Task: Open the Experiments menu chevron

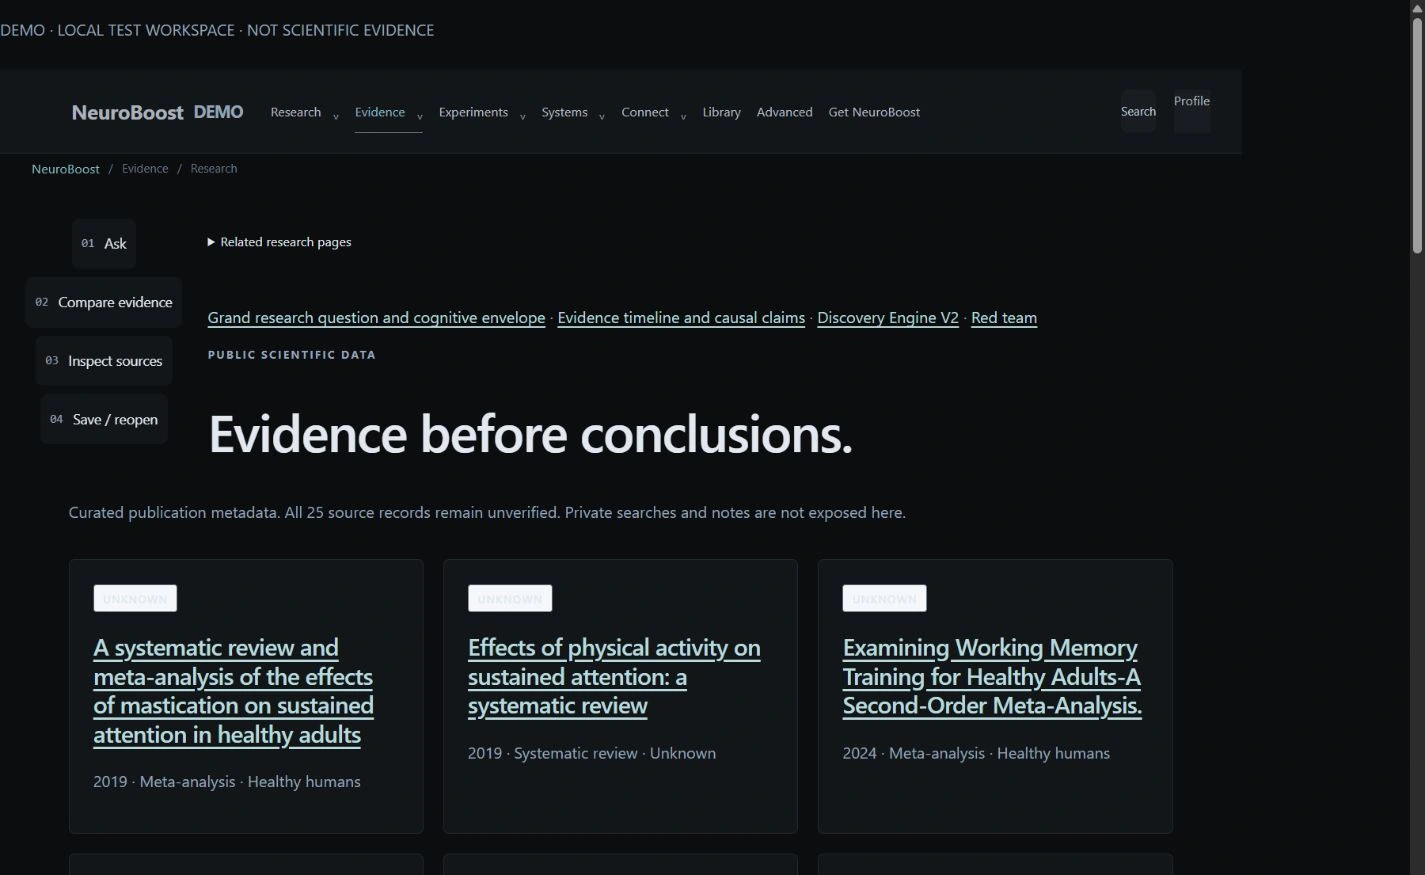Action: coord(522,117)
